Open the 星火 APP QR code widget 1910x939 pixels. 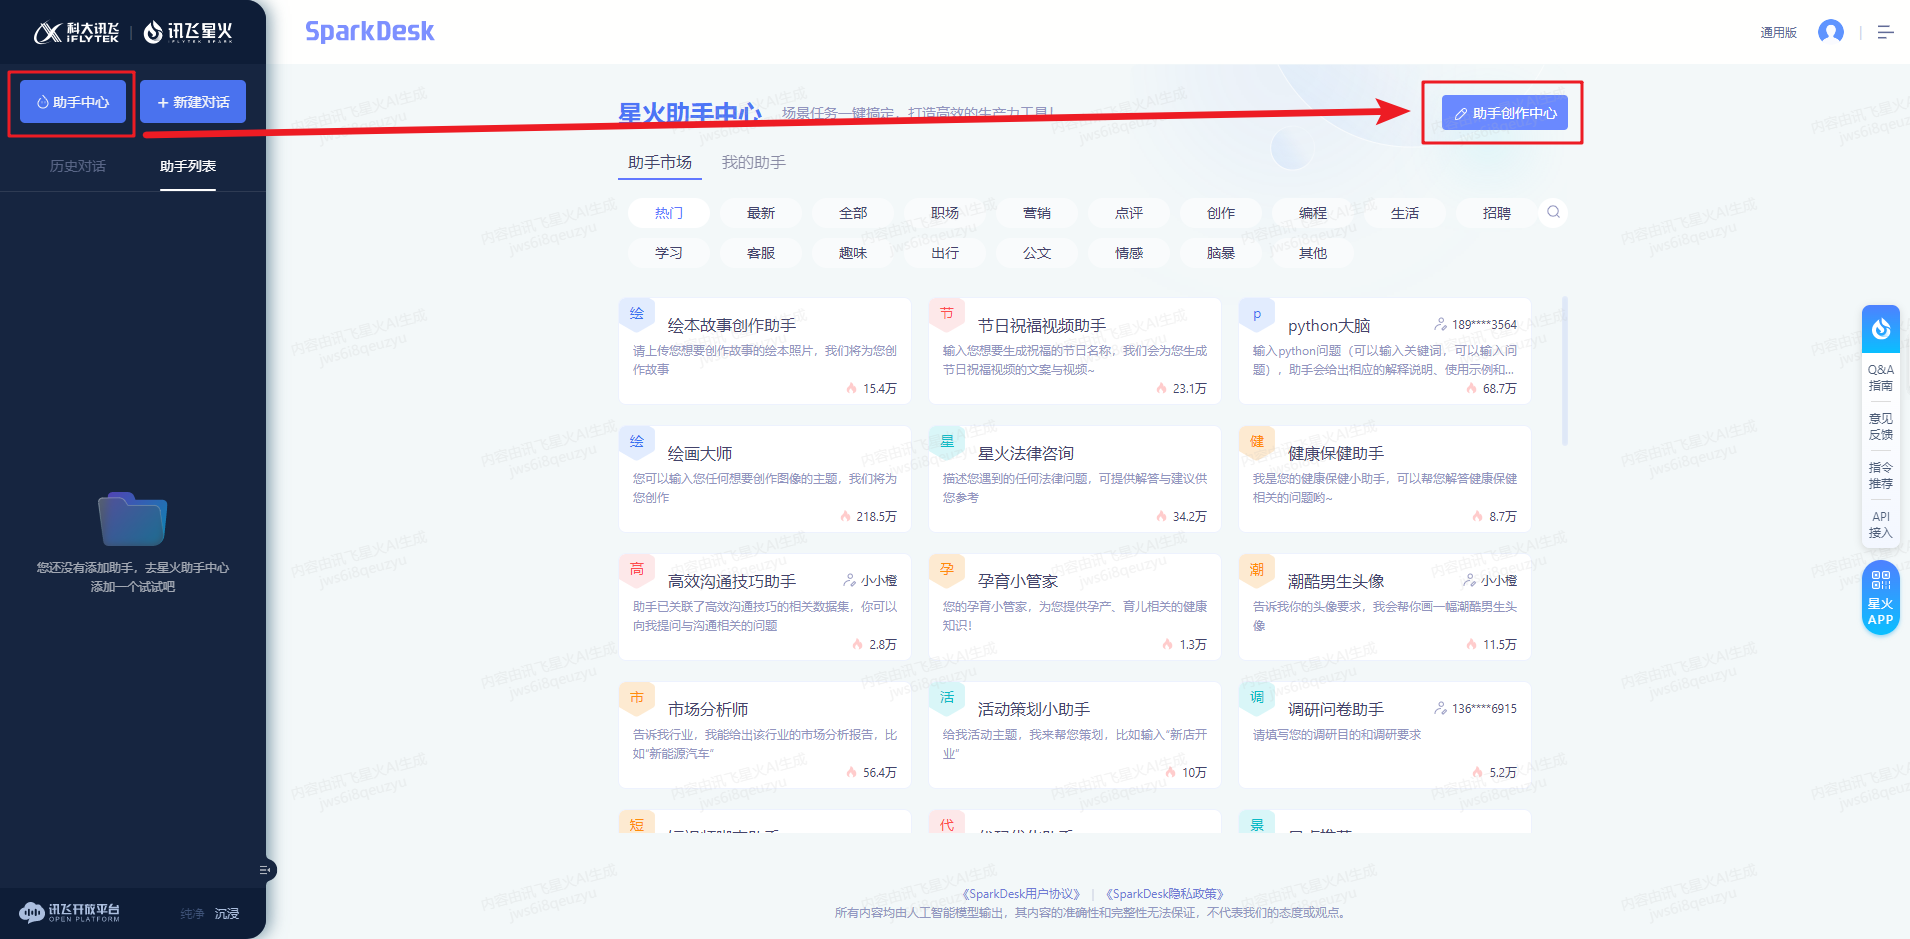click(x=1881, y=597)
